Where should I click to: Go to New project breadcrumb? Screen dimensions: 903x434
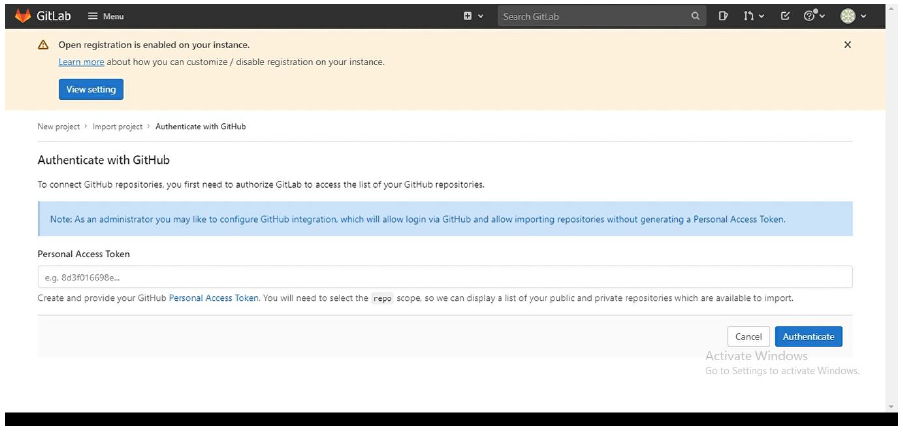point(59,126)
